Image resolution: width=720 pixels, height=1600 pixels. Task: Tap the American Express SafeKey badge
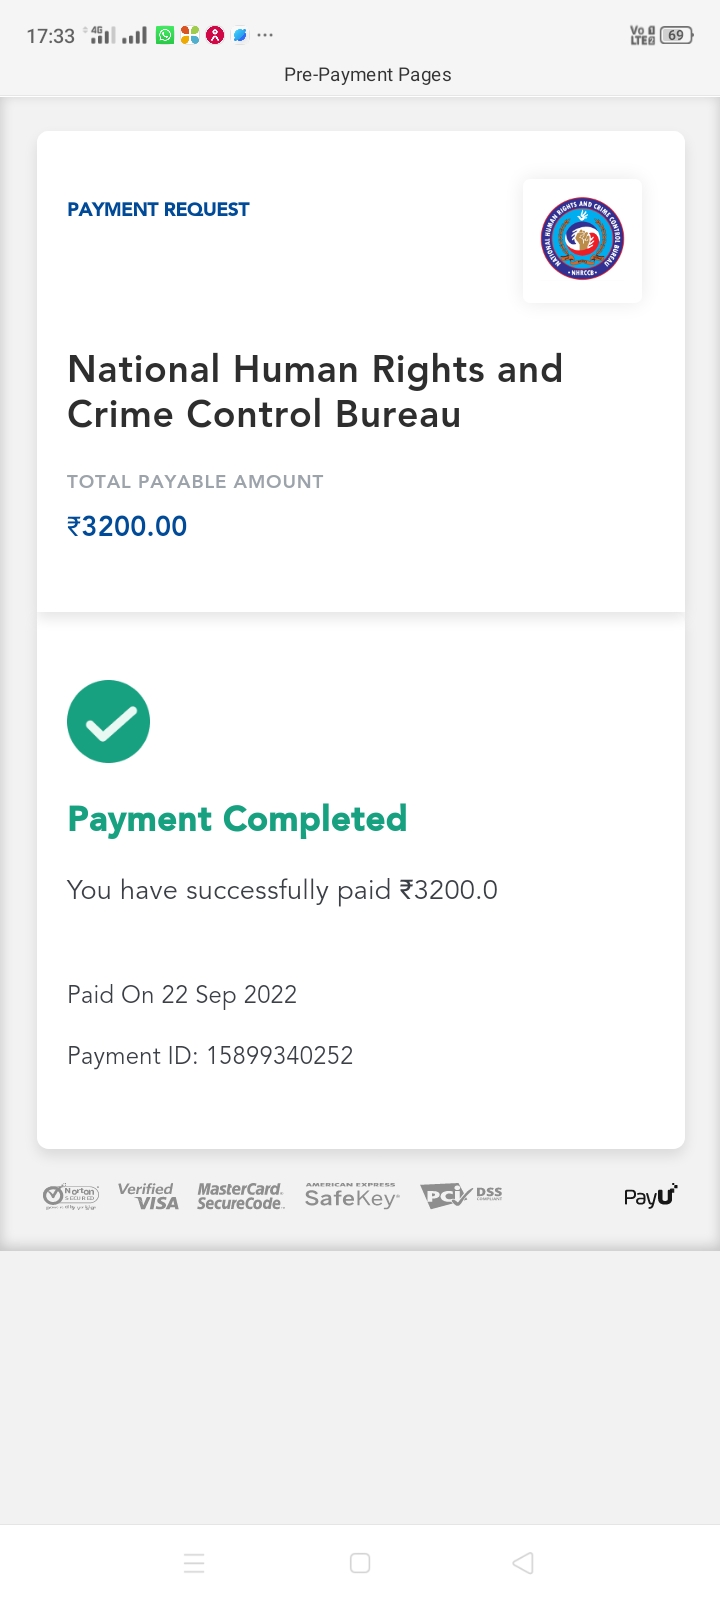click(x=351, y=1196)
